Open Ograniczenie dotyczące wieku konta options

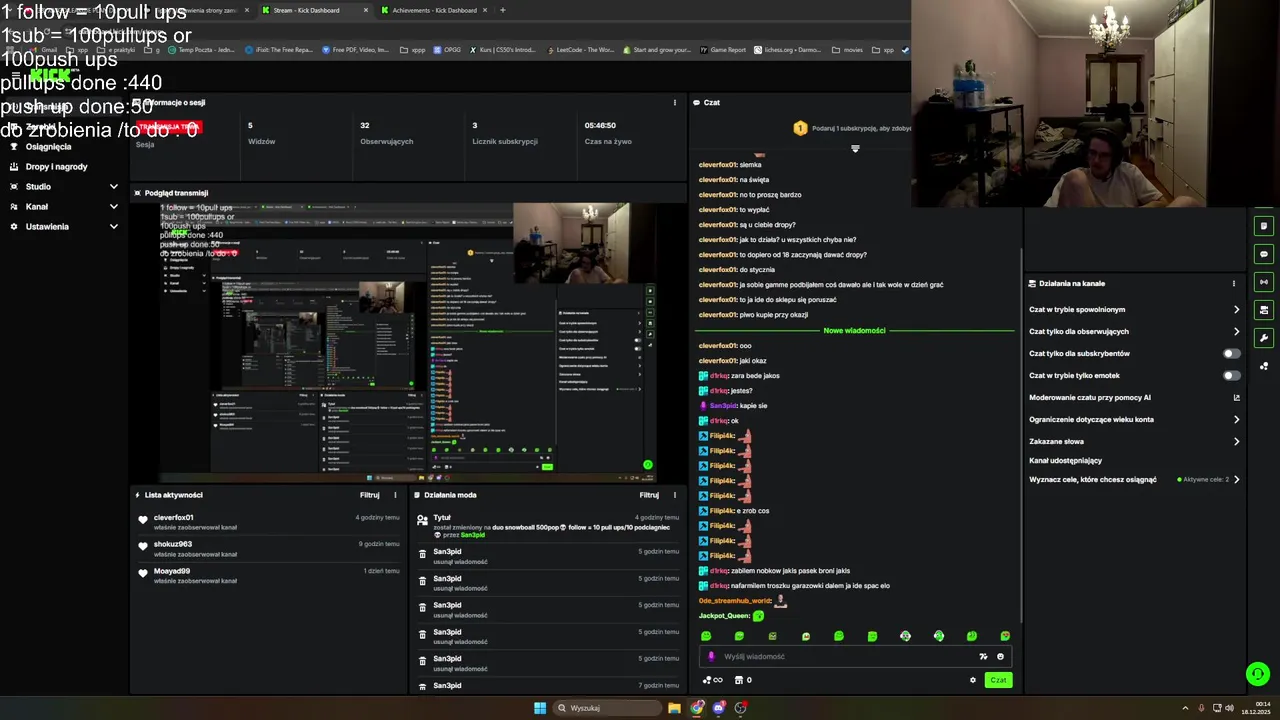pyautogui.click(x=1134, y=419)
